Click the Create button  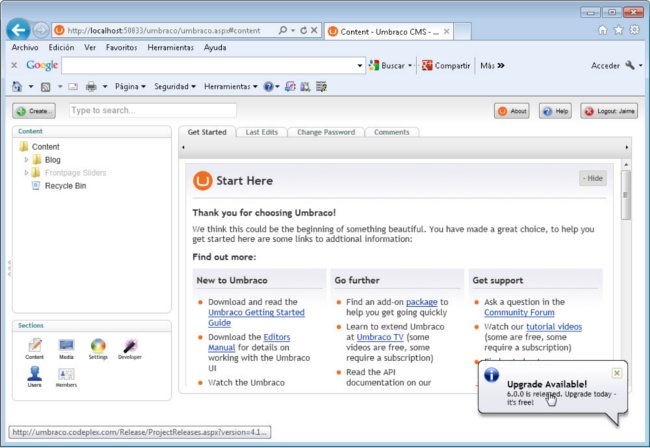[x=34, y=111]
